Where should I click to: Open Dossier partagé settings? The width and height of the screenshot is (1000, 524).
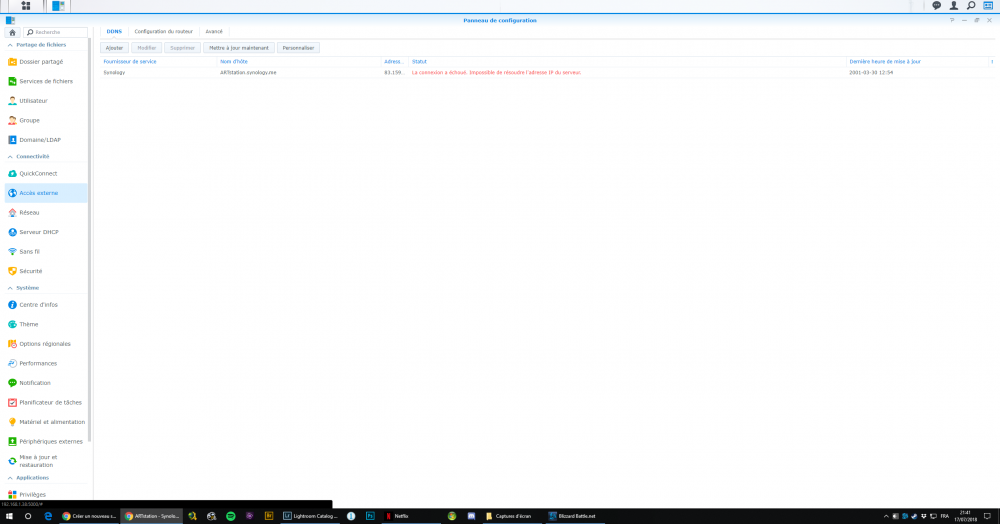[x=46, y=62]
